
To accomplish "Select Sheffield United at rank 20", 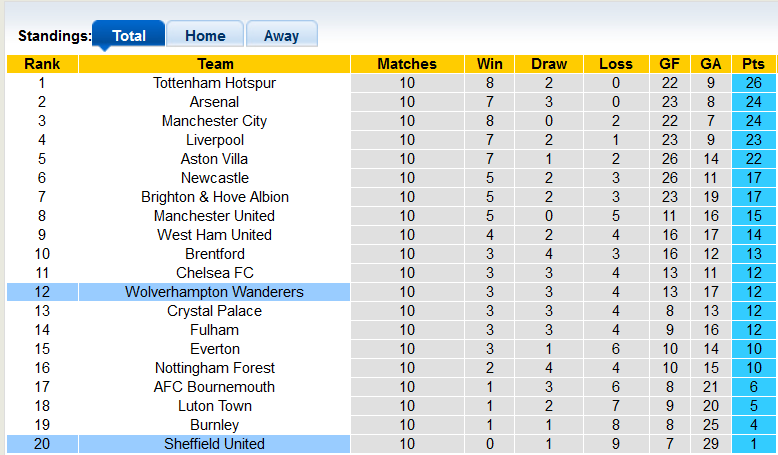I will 214,444.
